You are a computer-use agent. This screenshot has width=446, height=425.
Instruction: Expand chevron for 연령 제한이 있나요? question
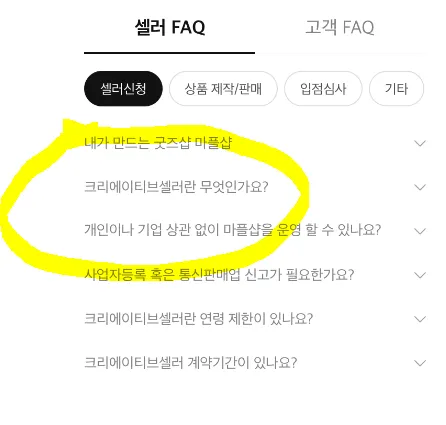pyautogui.click(x=420, y=319)
